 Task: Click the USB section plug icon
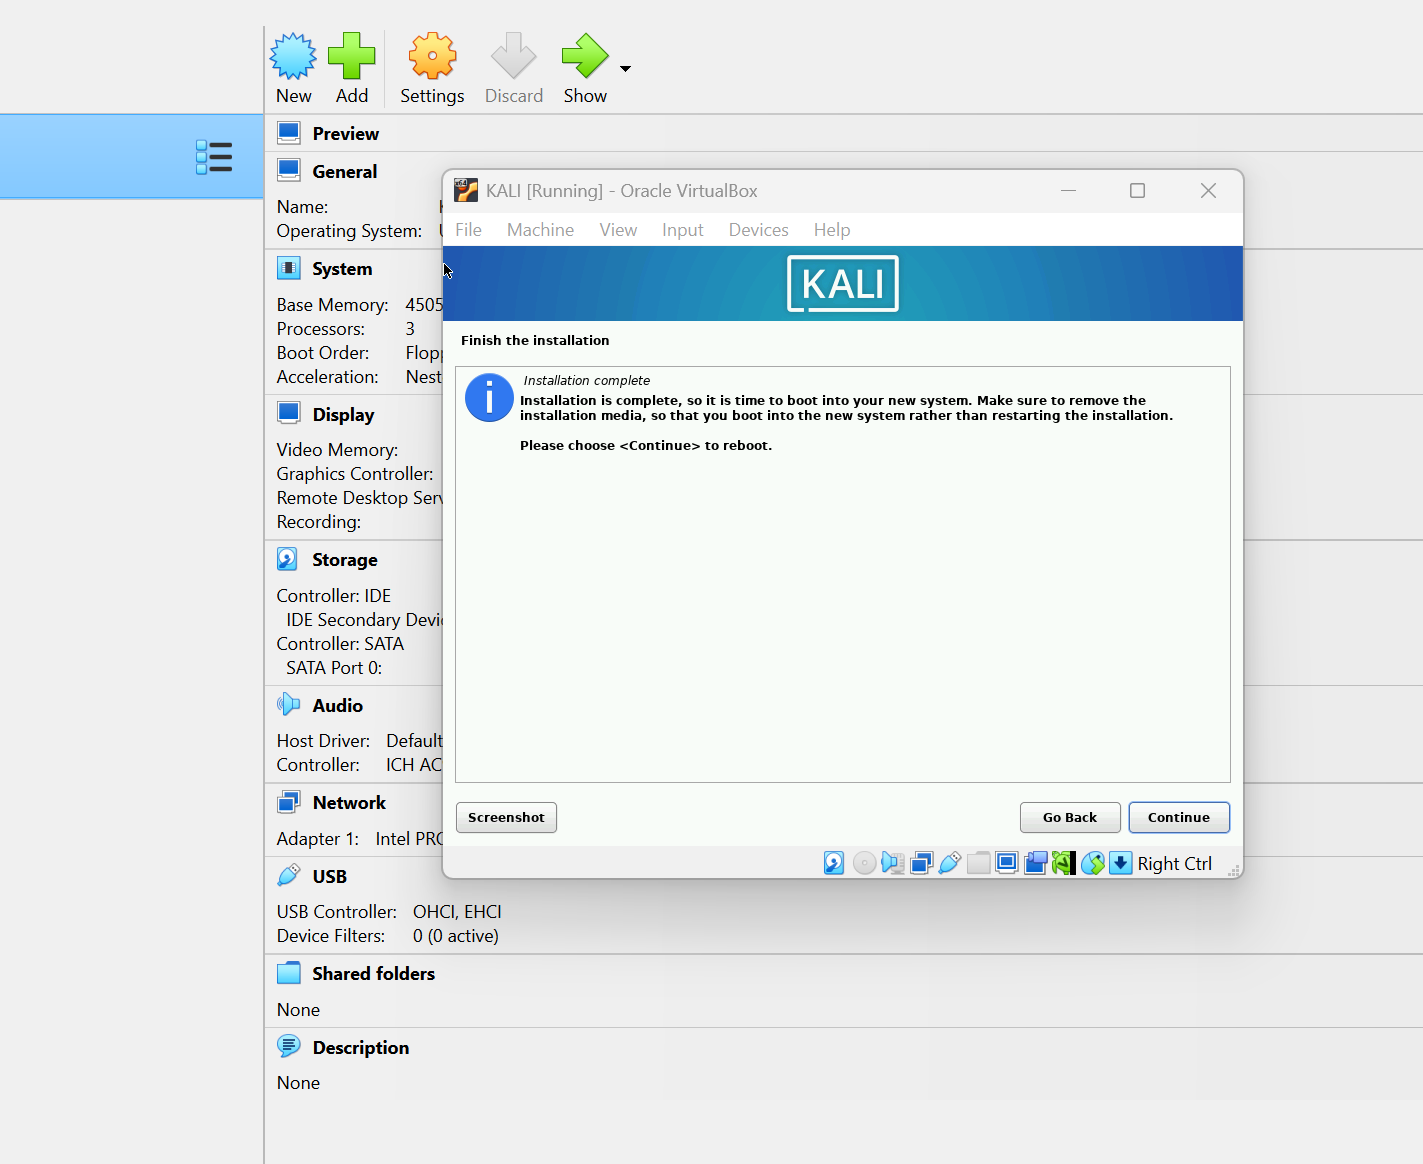pyautogui.click(x=289, y=875)
